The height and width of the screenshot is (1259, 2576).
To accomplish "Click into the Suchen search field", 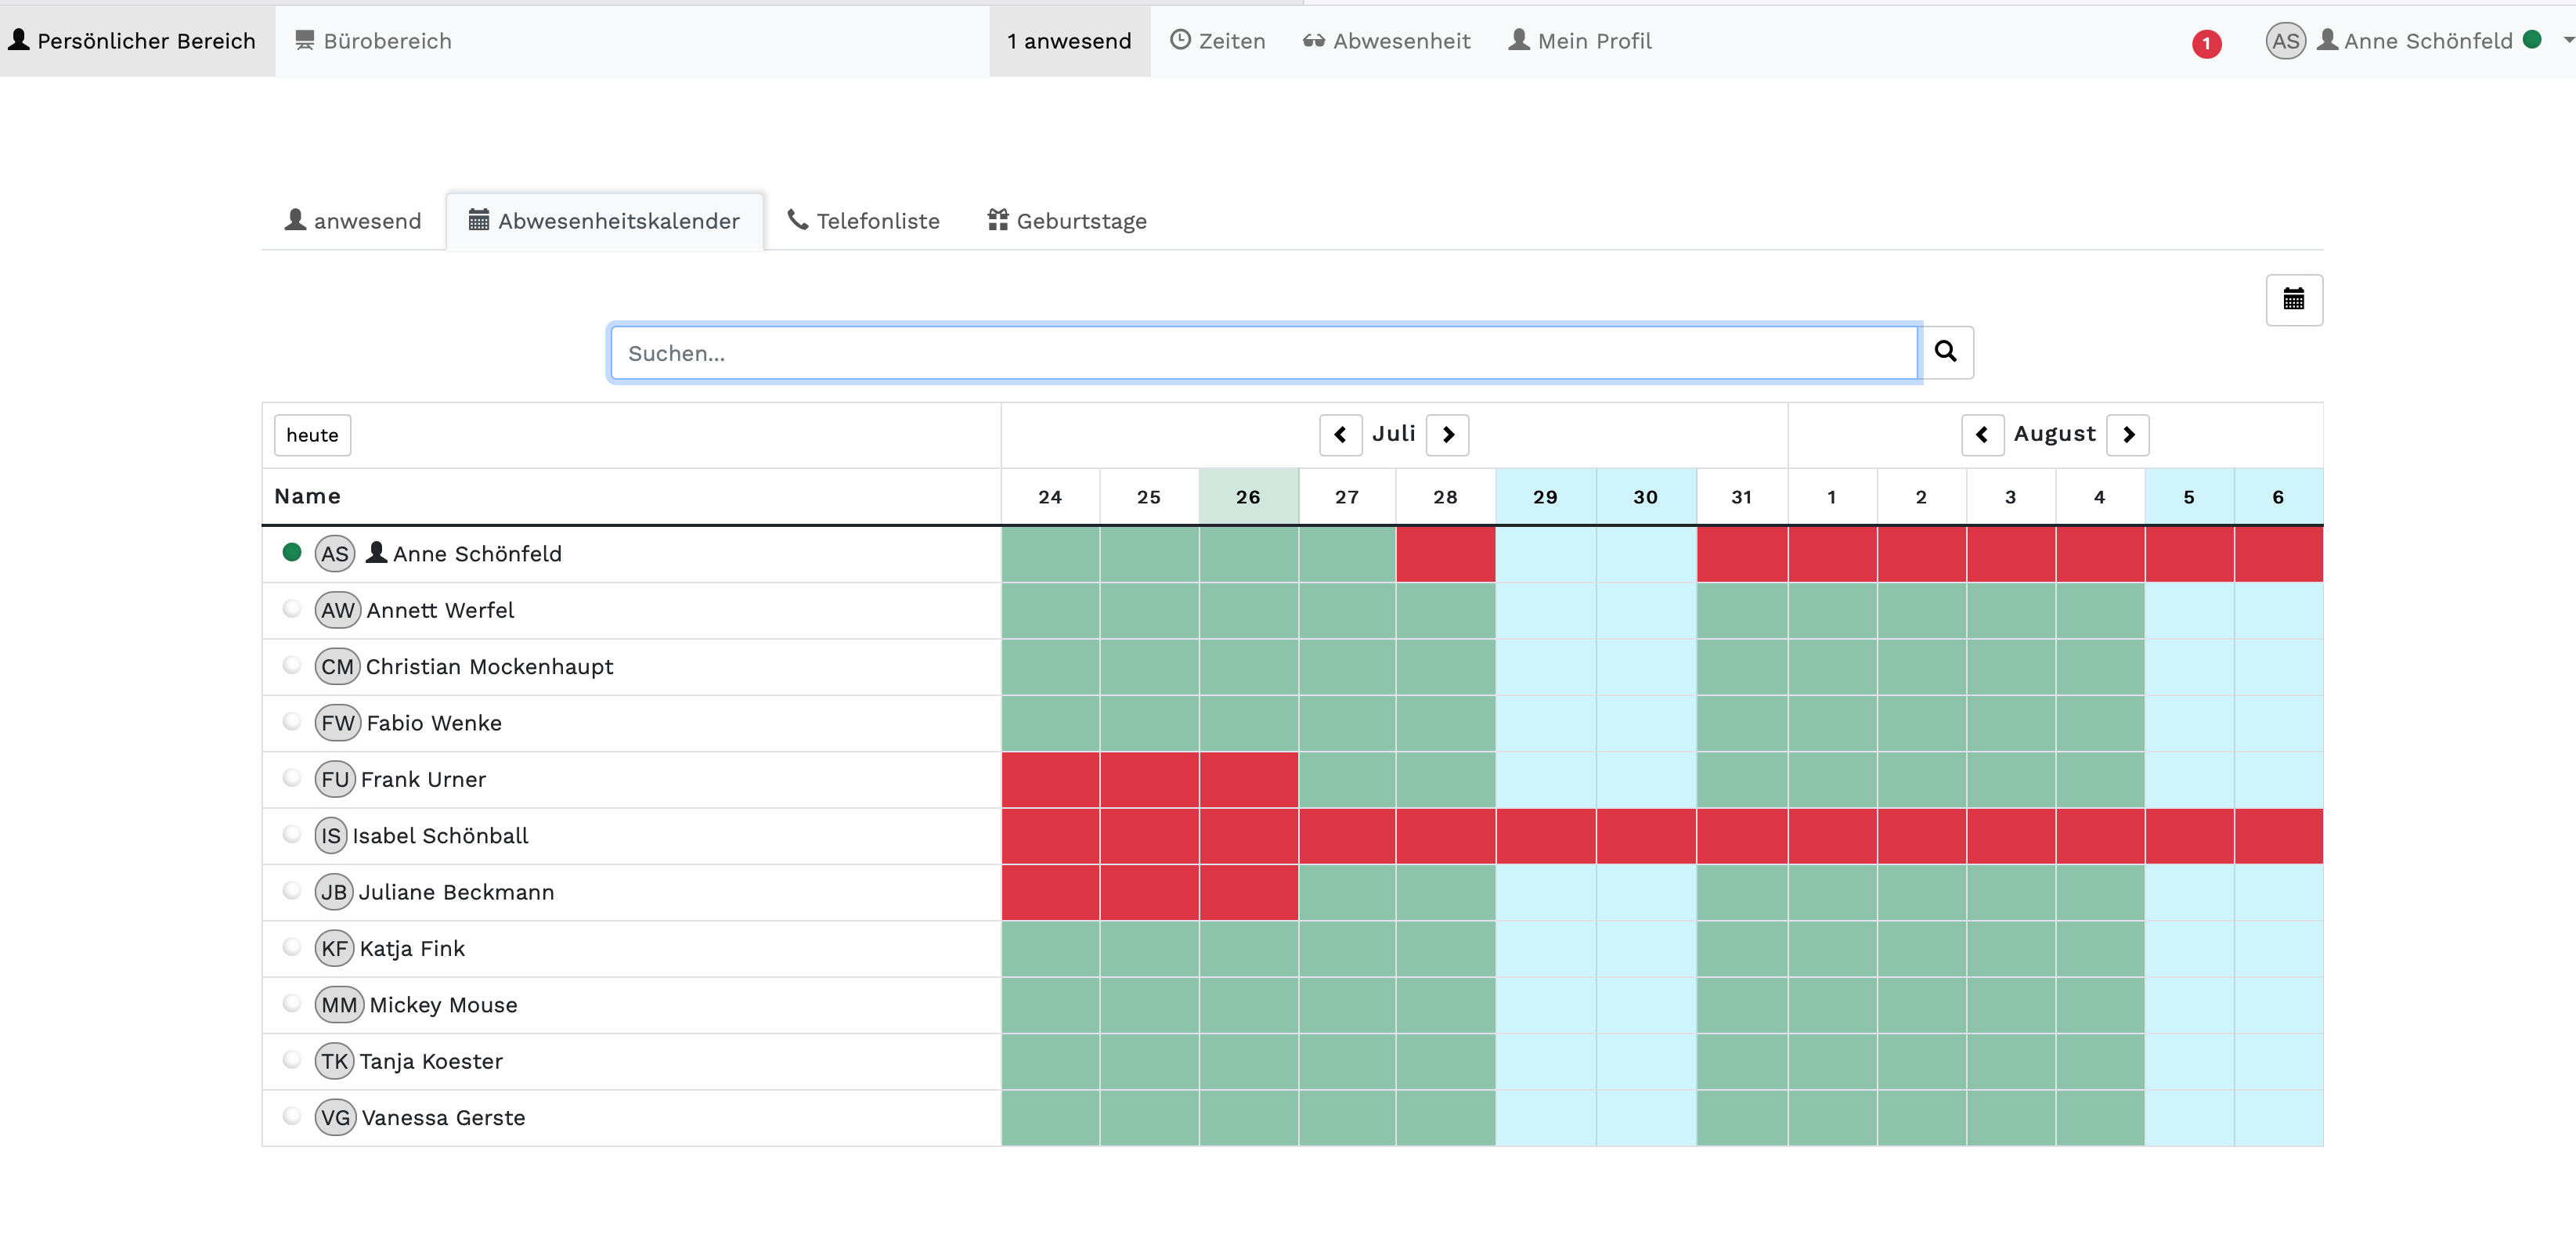I will (x=1264, y=352).
